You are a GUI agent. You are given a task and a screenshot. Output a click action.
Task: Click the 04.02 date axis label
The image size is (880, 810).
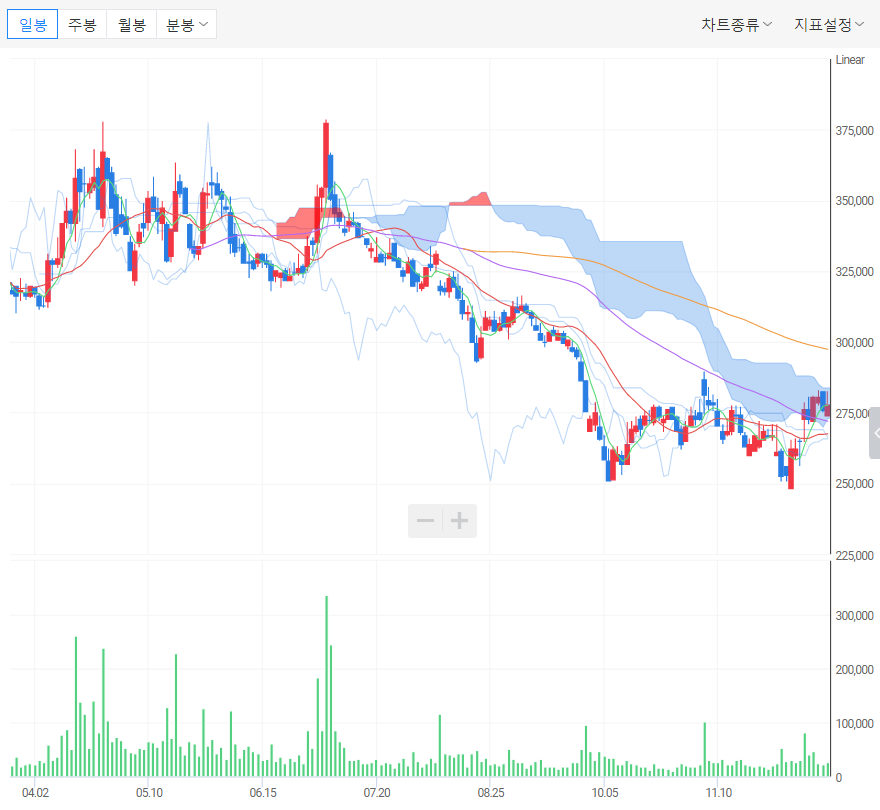35,793
